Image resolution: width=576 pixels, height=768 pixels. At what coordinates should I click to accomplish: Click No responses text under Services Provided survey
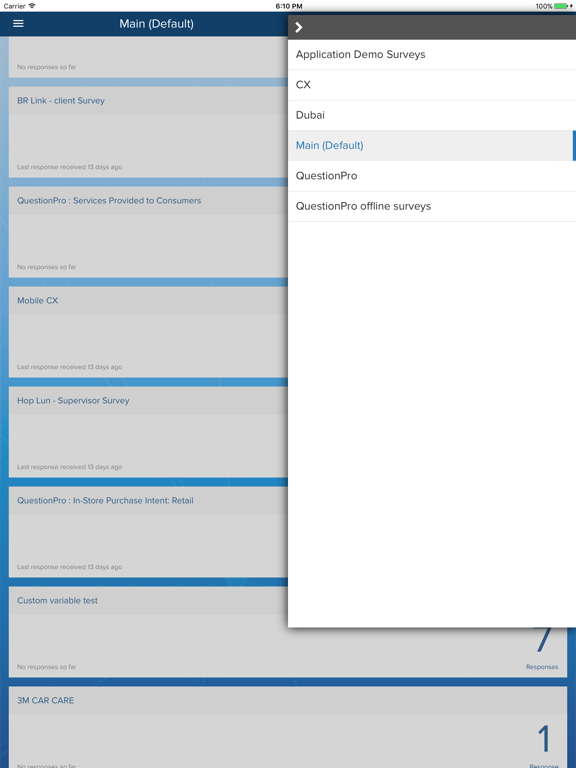pyautogui.click(x=47, y=267)
